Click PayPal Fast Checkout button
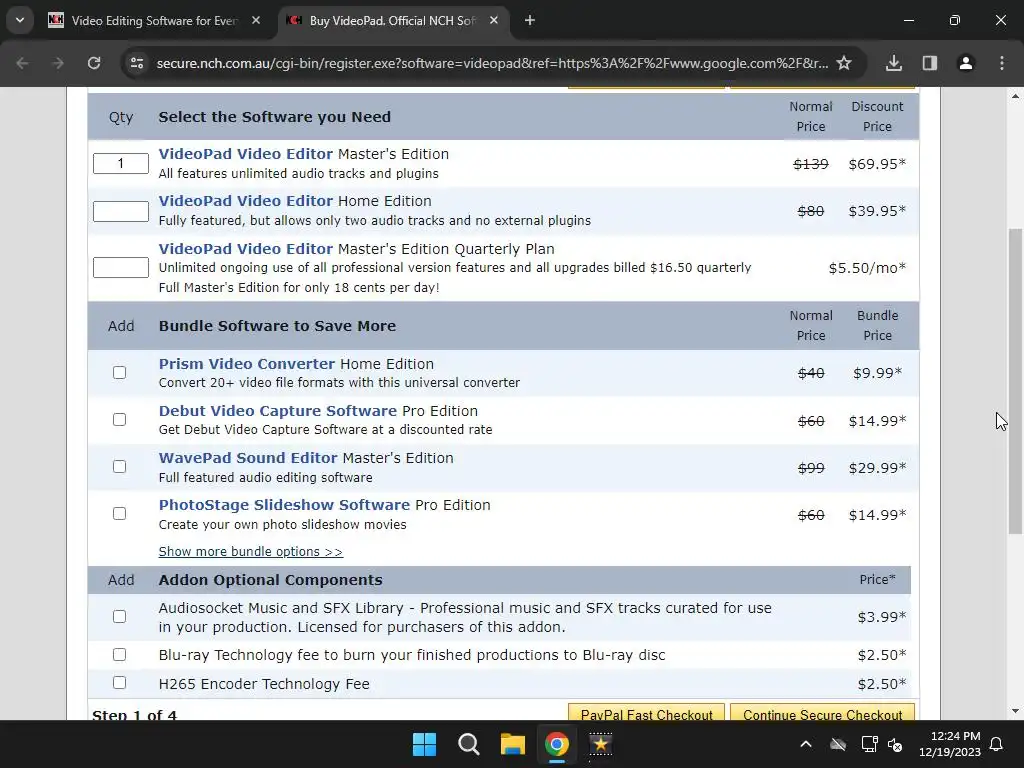The width and height of the screenshot is (1024, 768). tap(647, 714)
